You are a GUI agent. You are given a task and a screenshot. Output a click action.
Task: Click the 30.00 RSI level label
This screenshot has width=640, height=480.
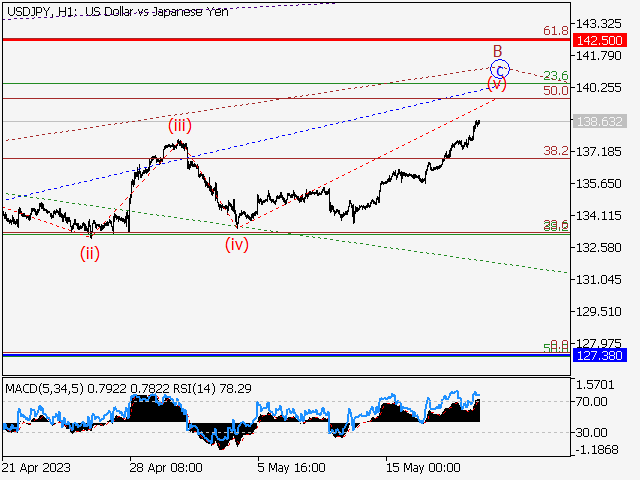click(x=591, y=432)
